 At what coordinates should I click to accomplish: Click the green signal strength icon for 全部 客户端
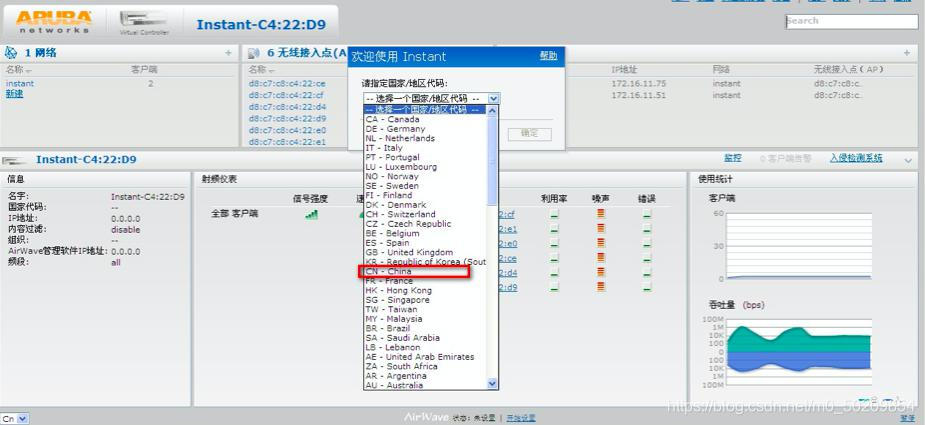(311, 214)
